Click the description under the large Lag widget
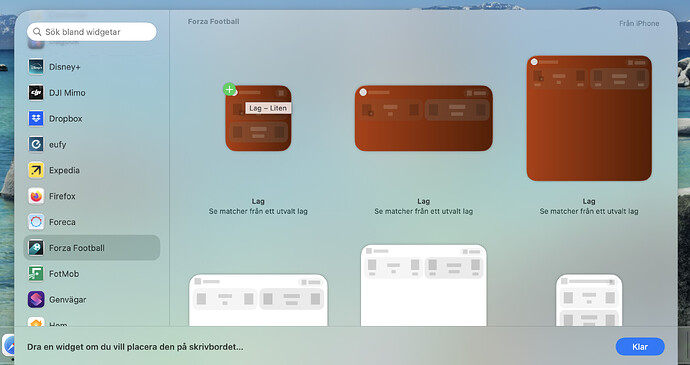Screen dimensions: 690x365 [589, 211]
